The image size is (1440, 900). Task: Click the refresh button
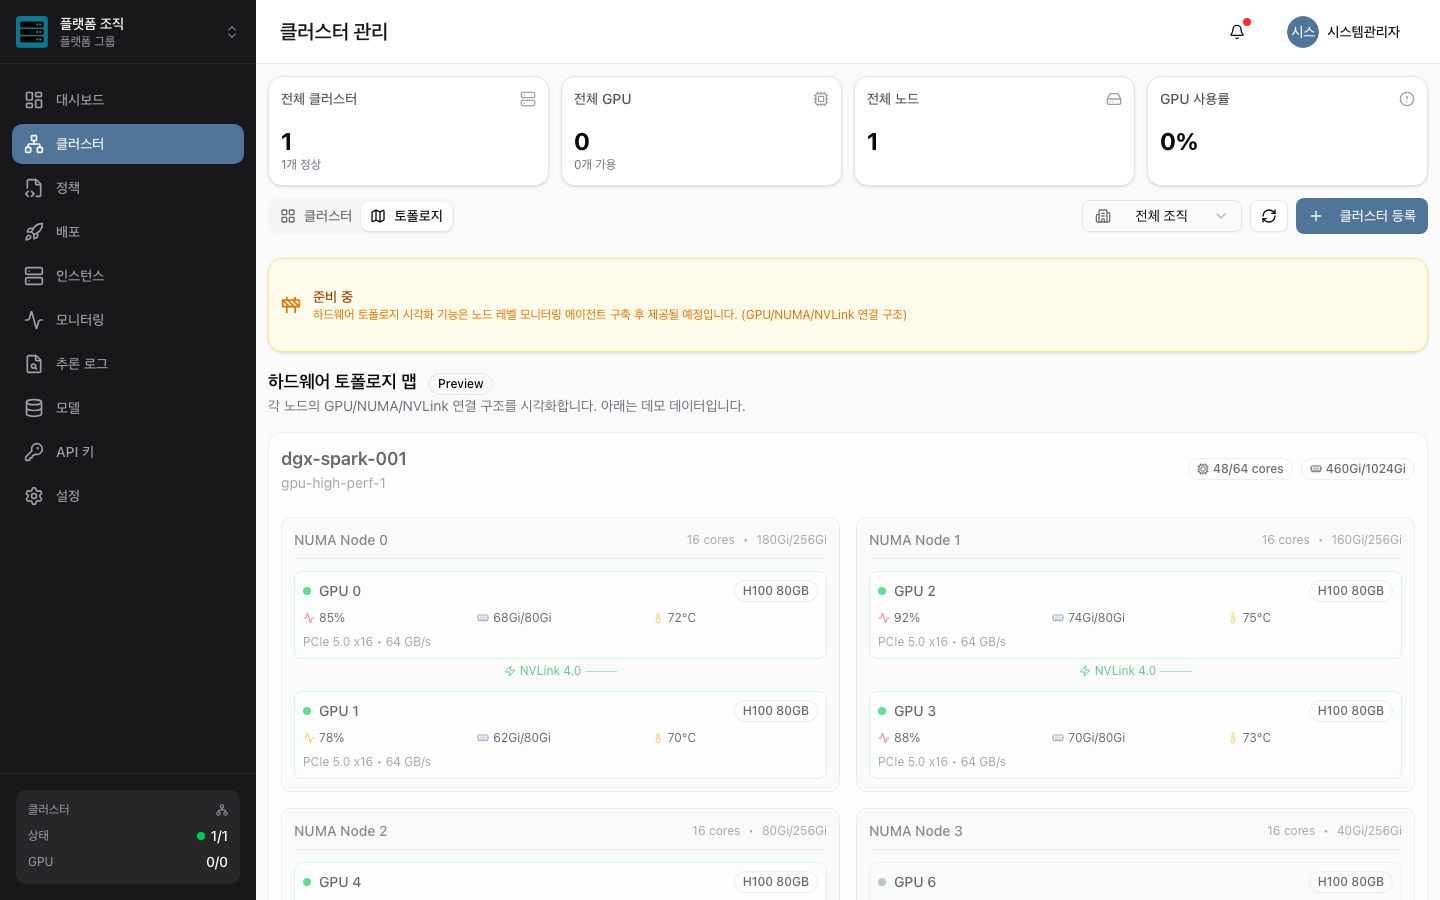coord(1269,216)
